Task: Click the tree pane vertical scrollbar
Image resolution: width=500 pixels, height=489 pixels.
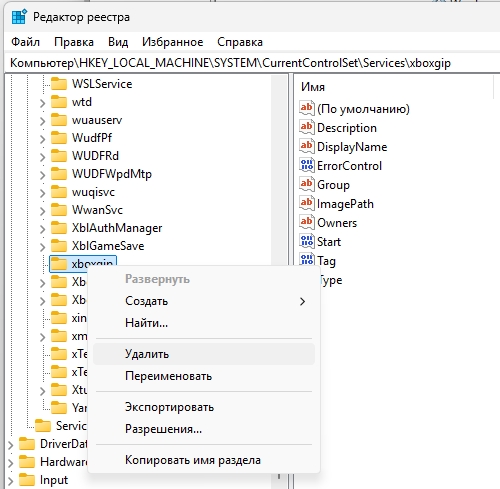Action: pyautogui.click(x=279, y=170)
